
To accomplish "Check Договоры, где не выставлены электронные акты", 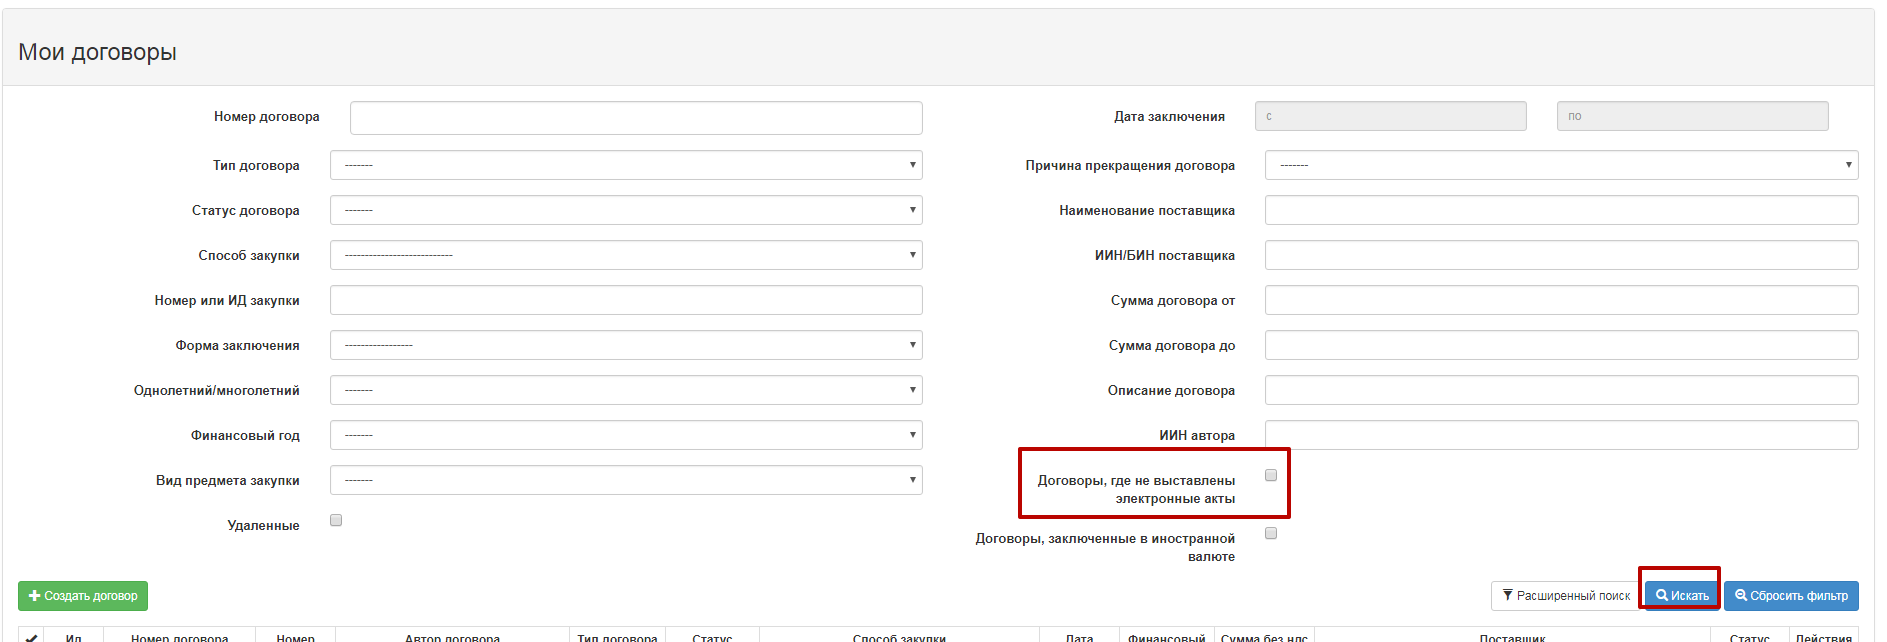I will (x=1271, y=475).
